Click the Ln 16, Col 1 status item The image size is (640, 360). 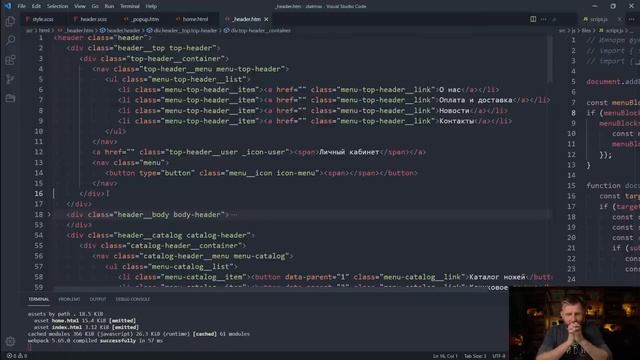[445, 356]
